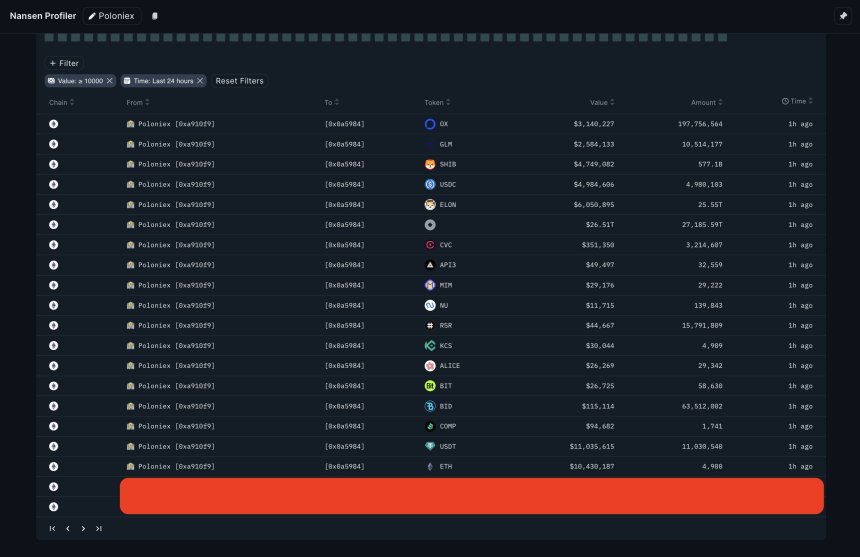Click the SHIB token icon
The width and height of the screenshot is (860, 557).
pyautogui.click(x=430, y=164)
